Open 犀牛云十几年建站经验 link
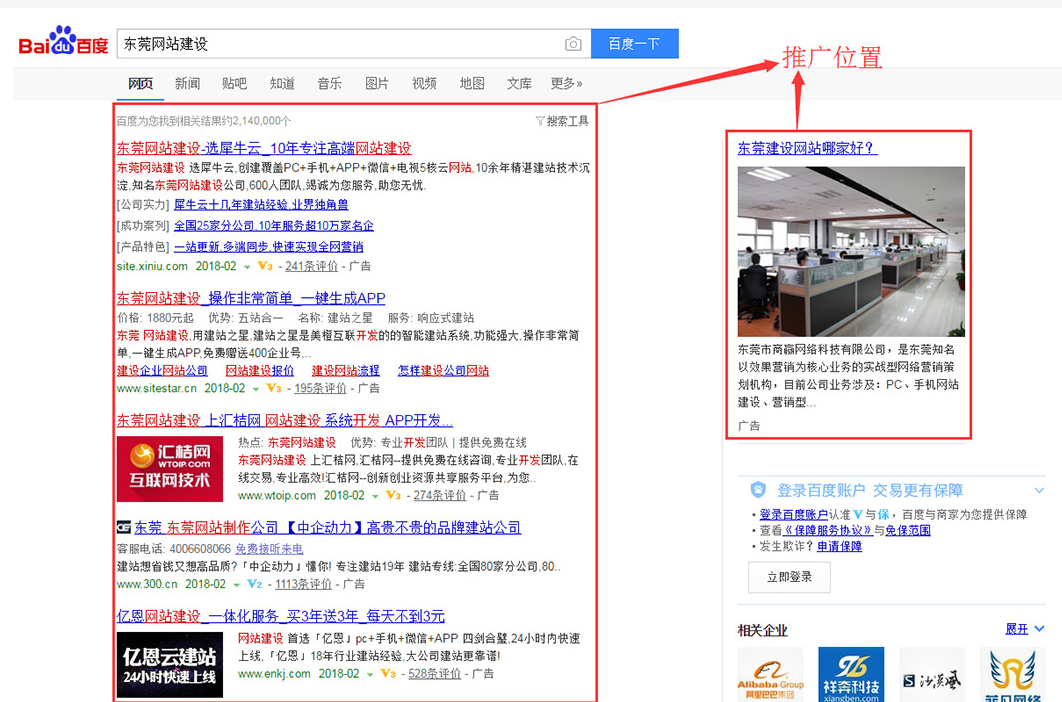 261,205
